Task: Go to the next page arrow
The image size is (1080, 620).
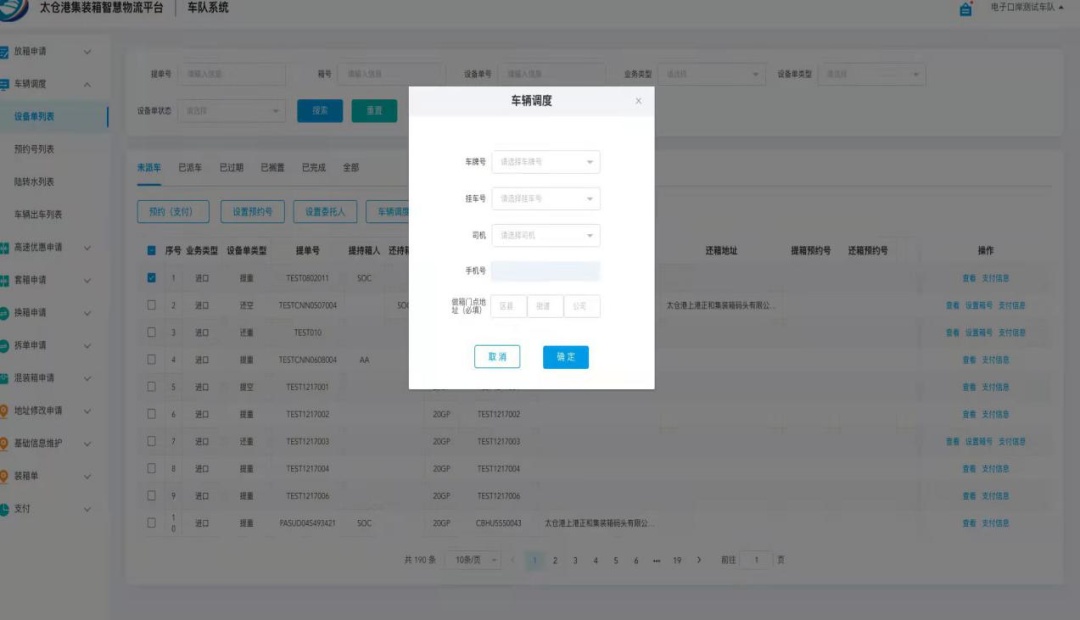Action: [x=699, y=560]
